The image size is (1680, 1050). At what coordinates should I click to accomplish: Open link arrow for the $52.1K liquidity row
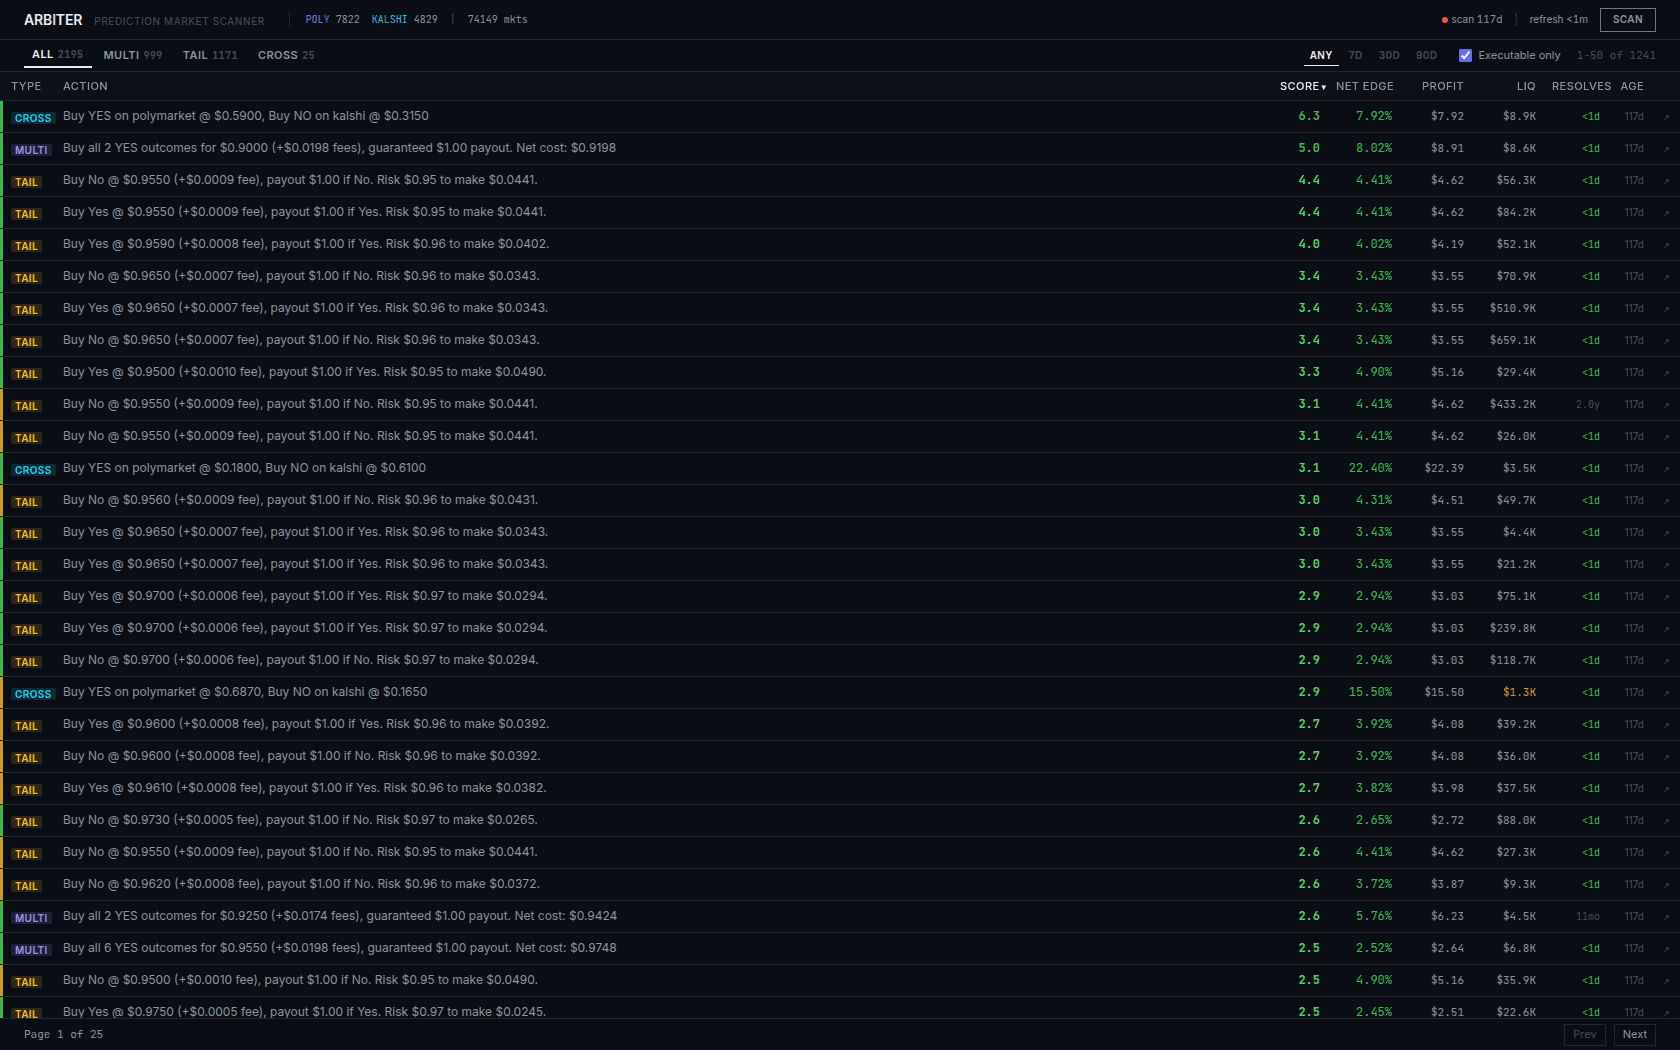pos(1666,245)
